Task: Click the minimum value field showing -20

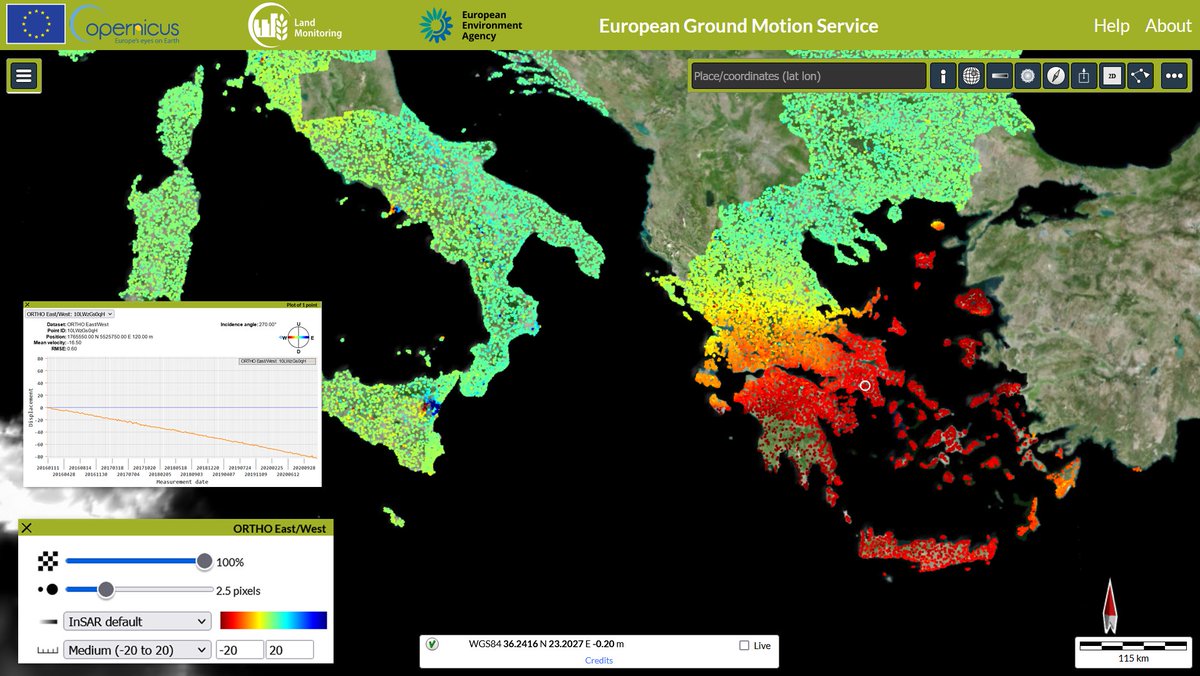Action: click(x=238, y=650)
